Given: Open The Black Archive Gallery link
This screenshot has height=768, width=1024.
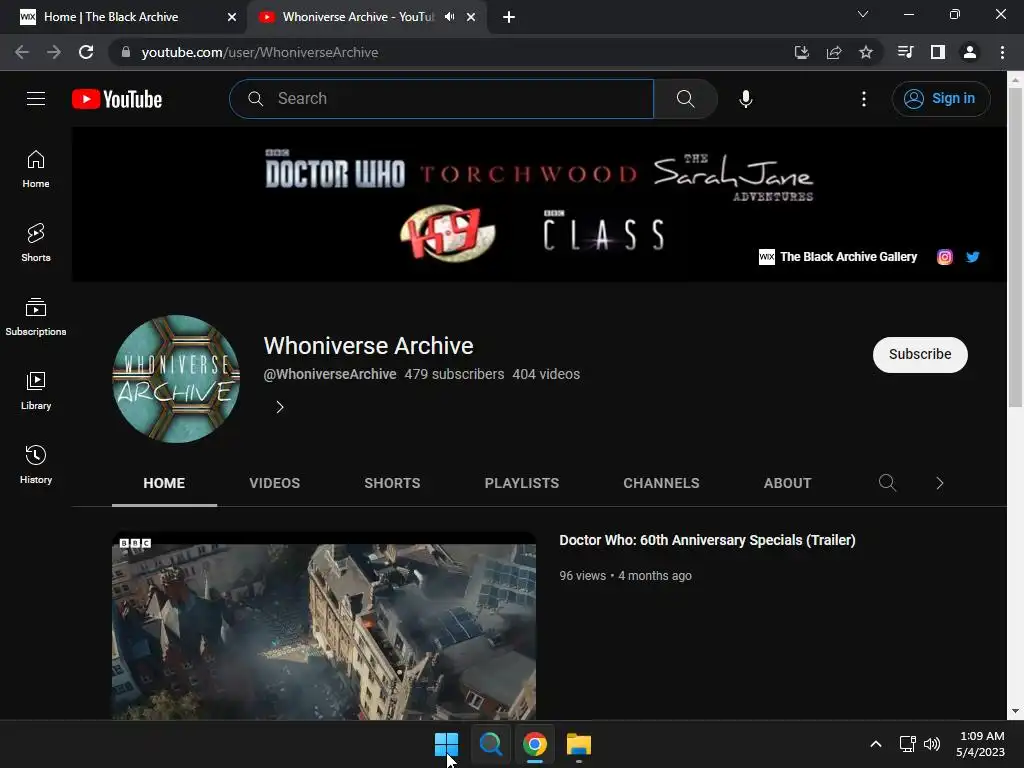Looking at the screenshot, I should [x=837, y=257].
